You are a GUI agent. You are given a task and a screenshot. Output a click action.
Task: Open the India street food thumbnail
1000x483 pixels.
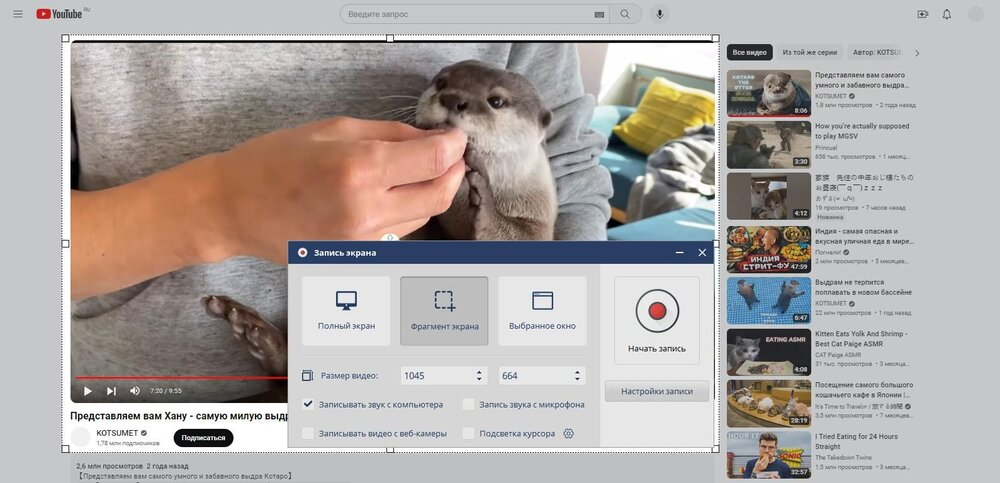[x=768, y=249]
